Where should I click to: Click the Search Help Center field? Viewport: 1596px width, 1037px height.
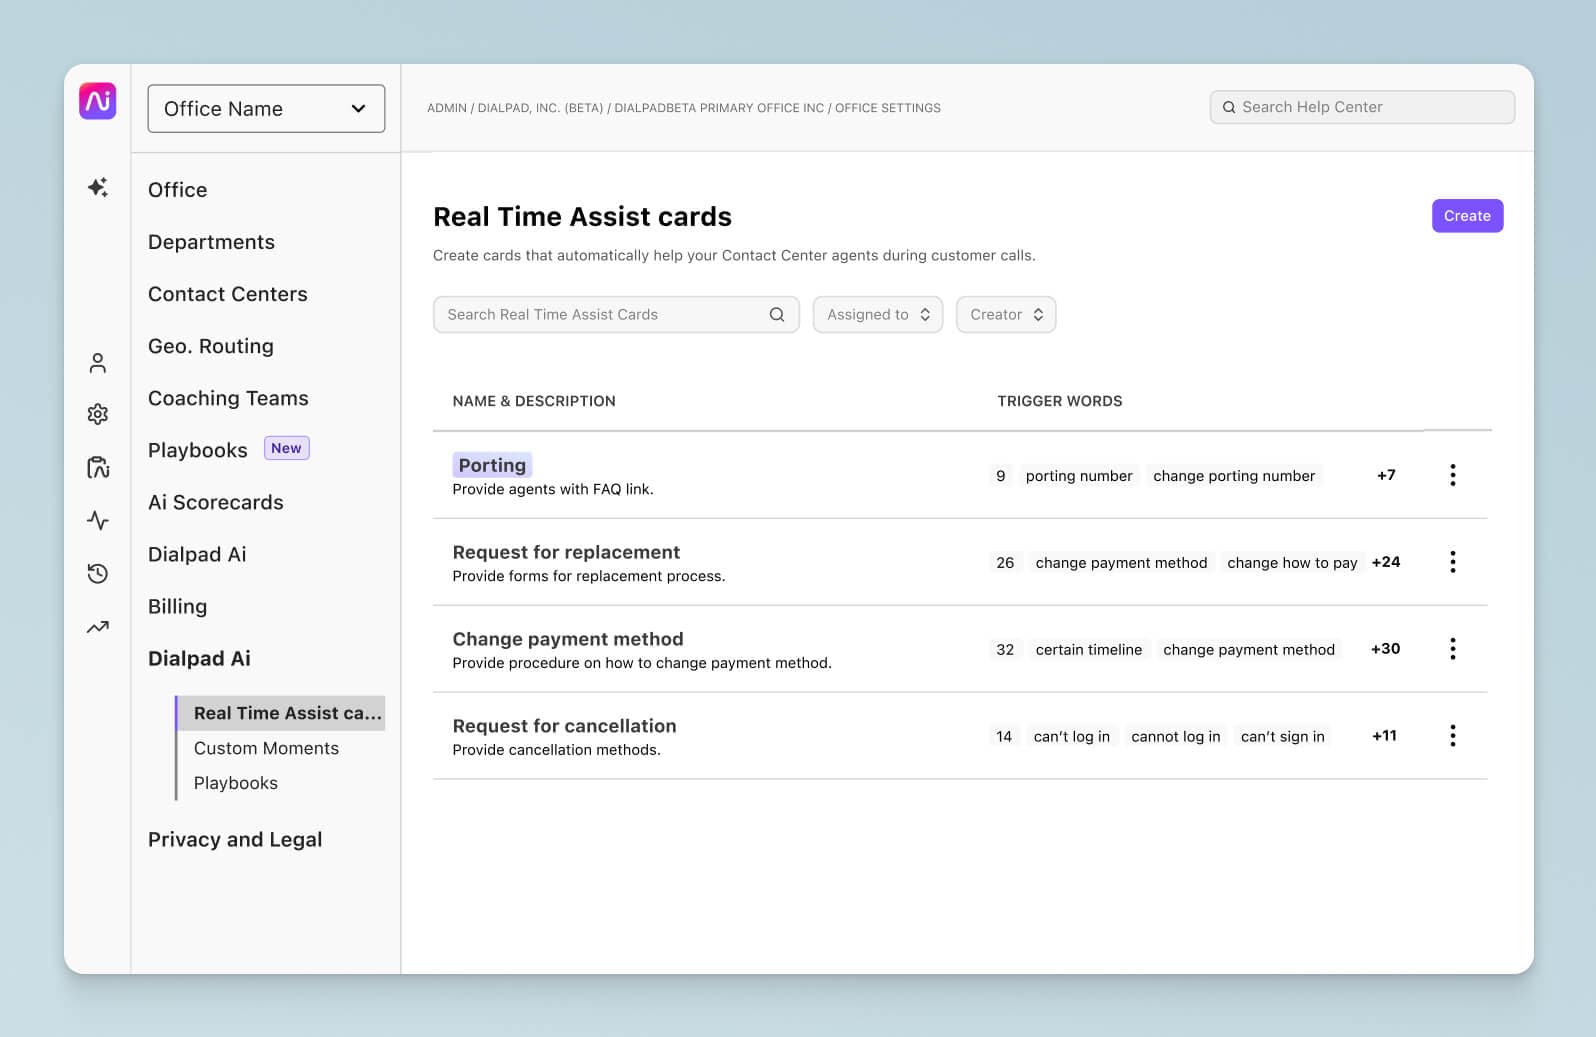pos(1362,107)
